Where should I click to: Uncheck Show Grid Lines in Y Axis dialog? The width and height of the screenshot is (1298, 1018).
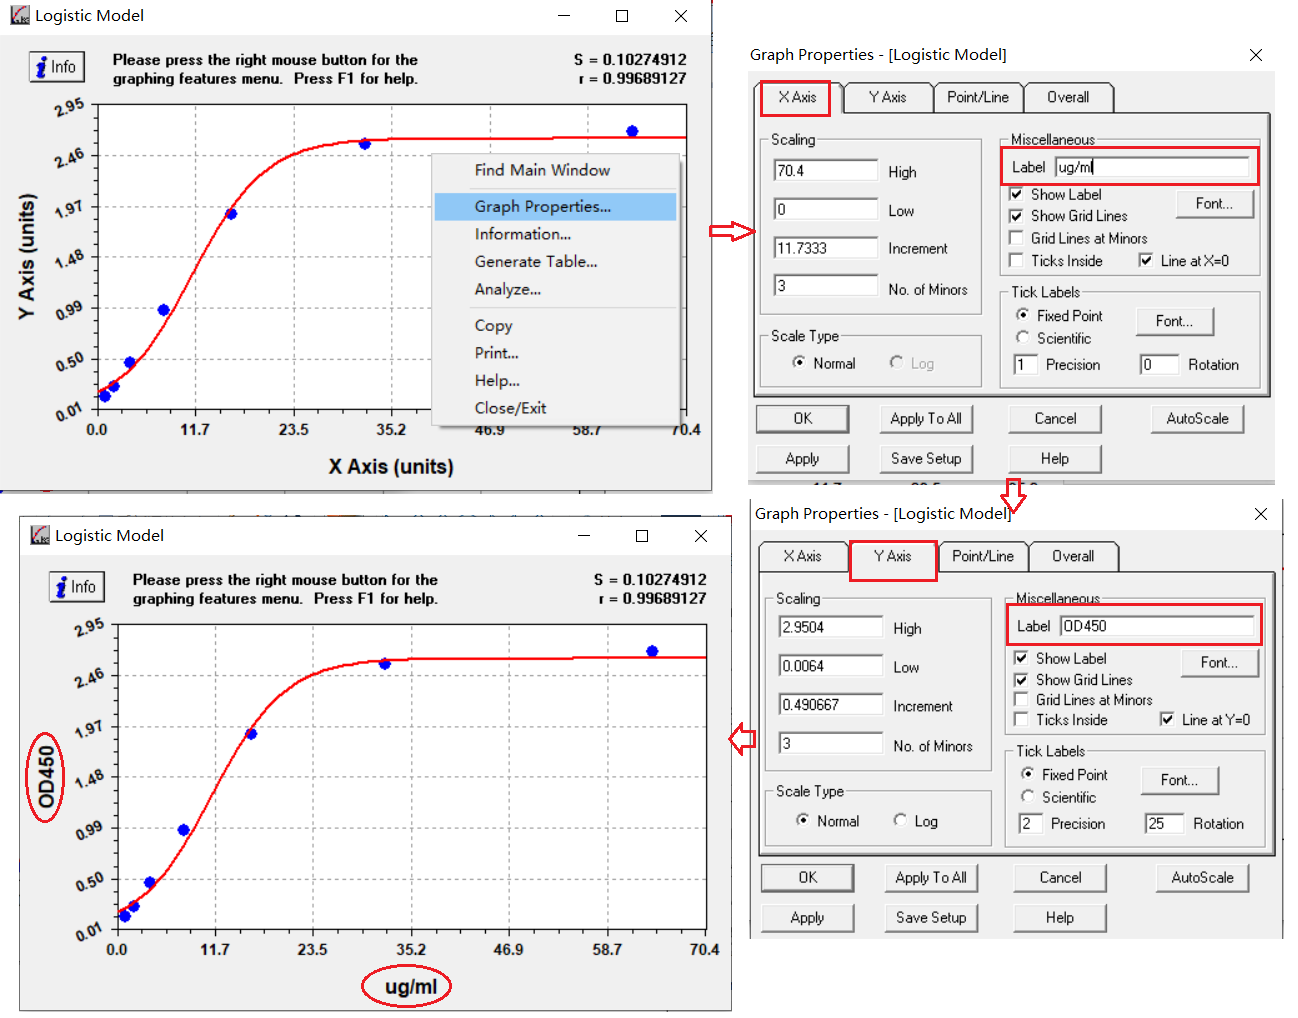coord(1021,679)
